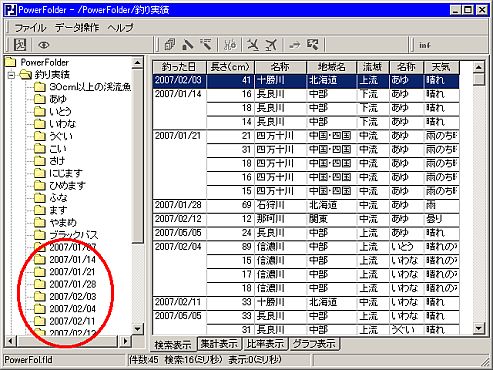493x370 pixels.
Task: Click the pencil edit icon in toolbar
Action: pyautogui.click(x=188, y=44)
